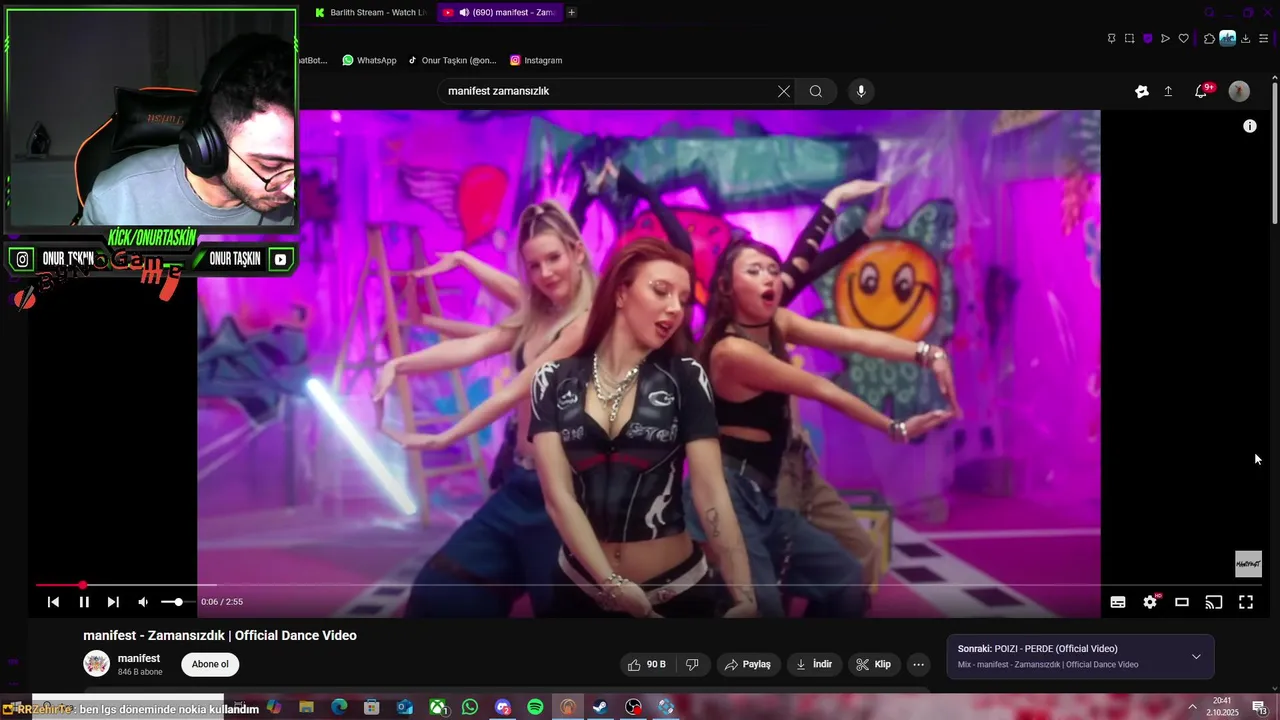Viewport: 1280px width, 720px height.
Task: Show hidden system tray icons chevron
Action: (1192, 707)
